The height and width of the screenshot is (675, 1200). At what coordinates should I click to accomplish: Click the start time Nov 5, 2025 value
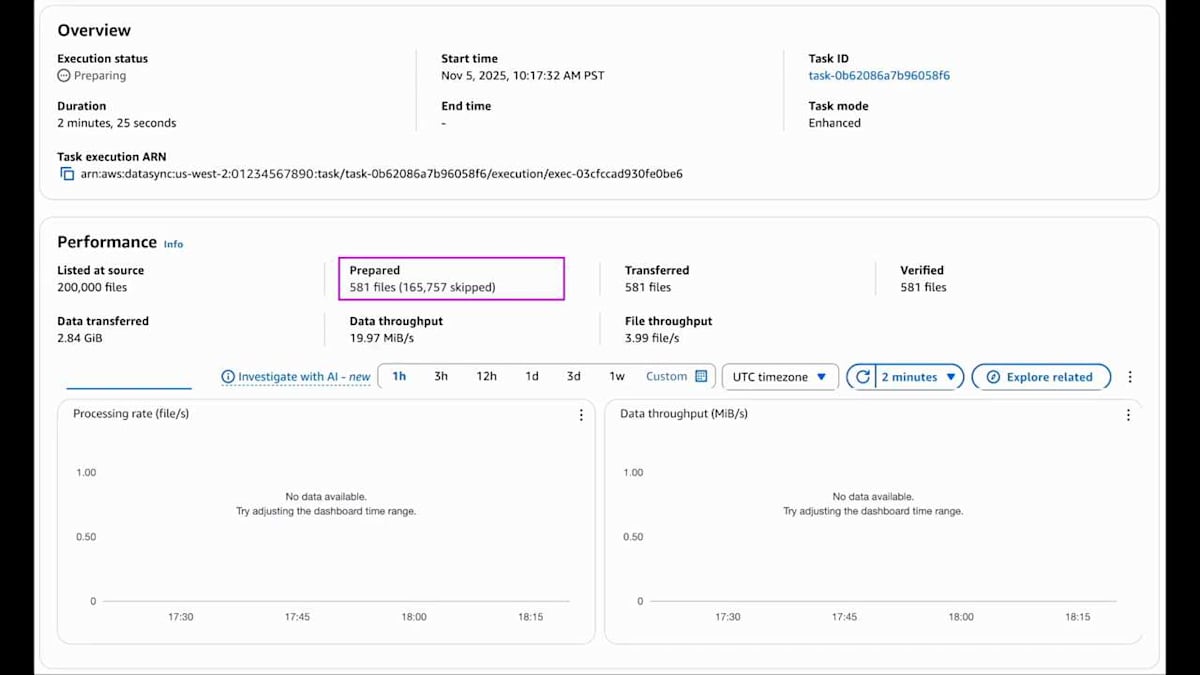523,76
